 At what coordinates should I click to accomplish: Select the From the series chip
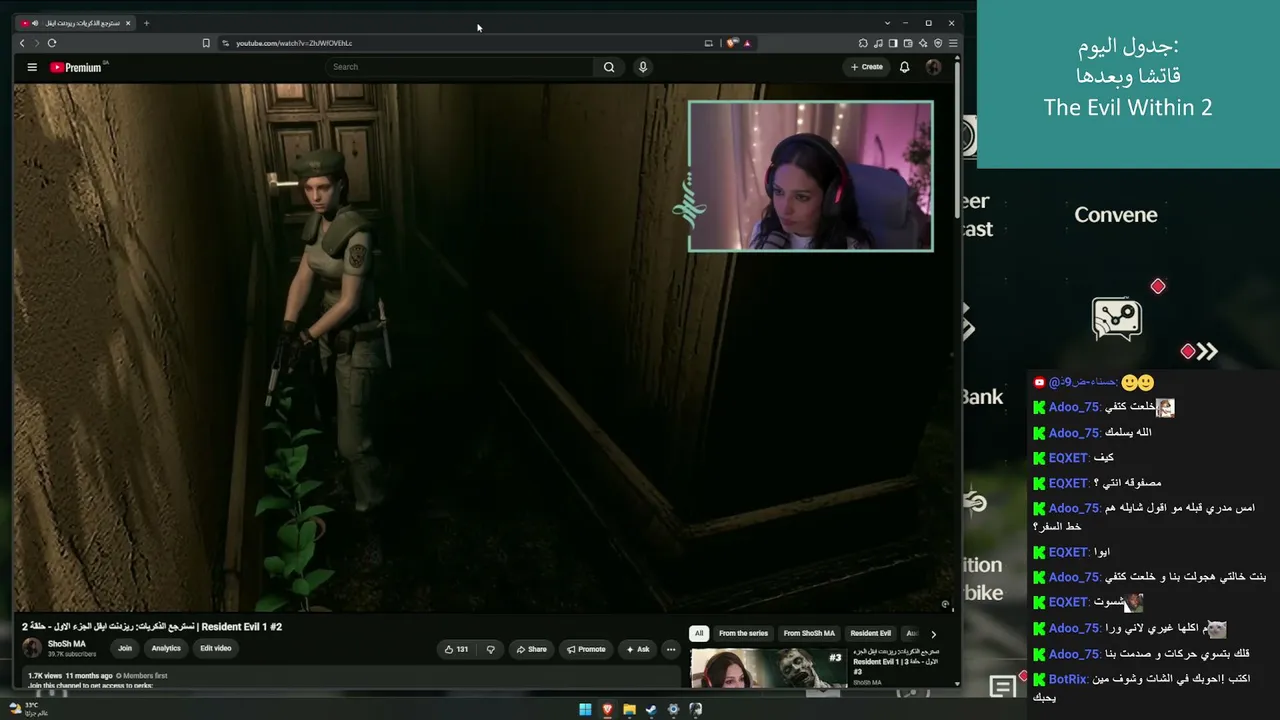(743, 633)
